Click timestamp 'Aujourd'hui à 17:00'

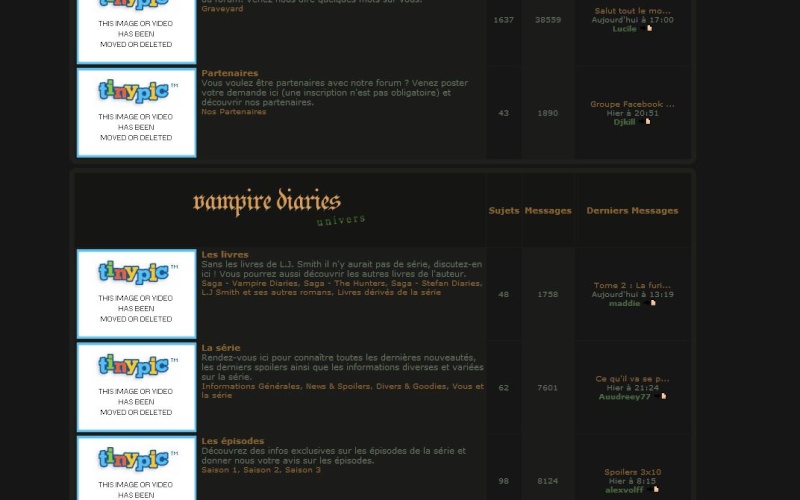632,20
